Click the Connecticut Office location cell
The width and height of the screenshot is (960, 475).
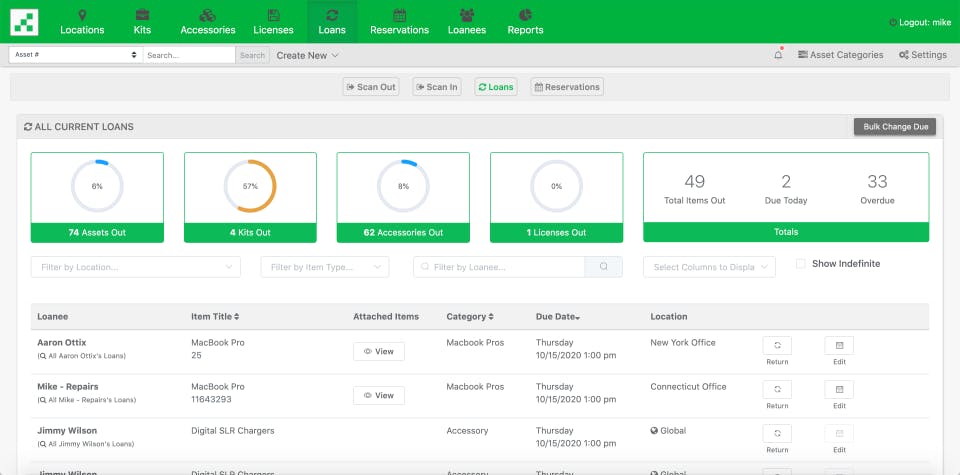(x=688, y=387)
